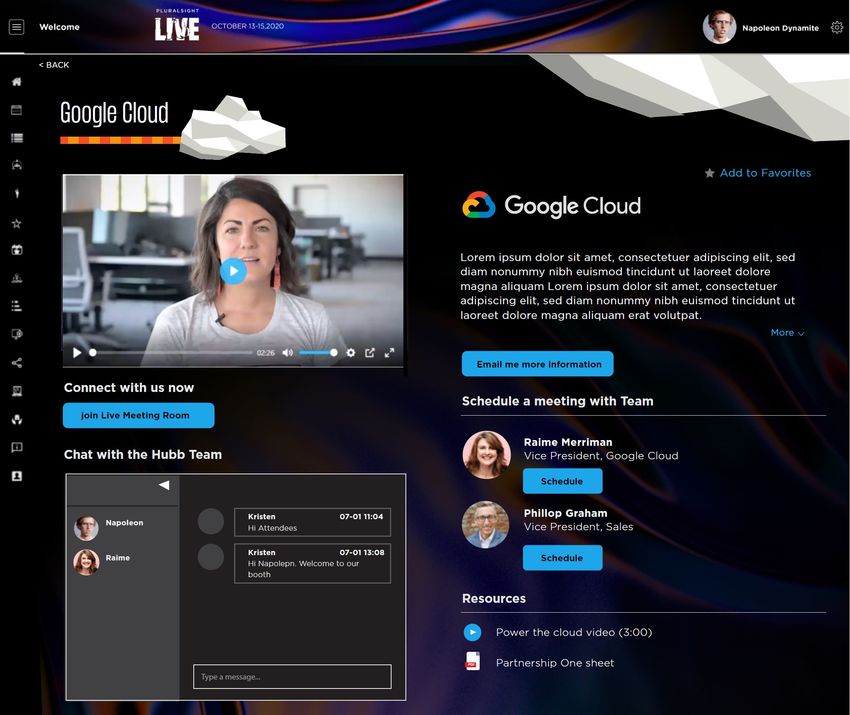The image size is (850, 715).
Task: Click the Pluralsight LIVE logo
Action: [177, 25]
